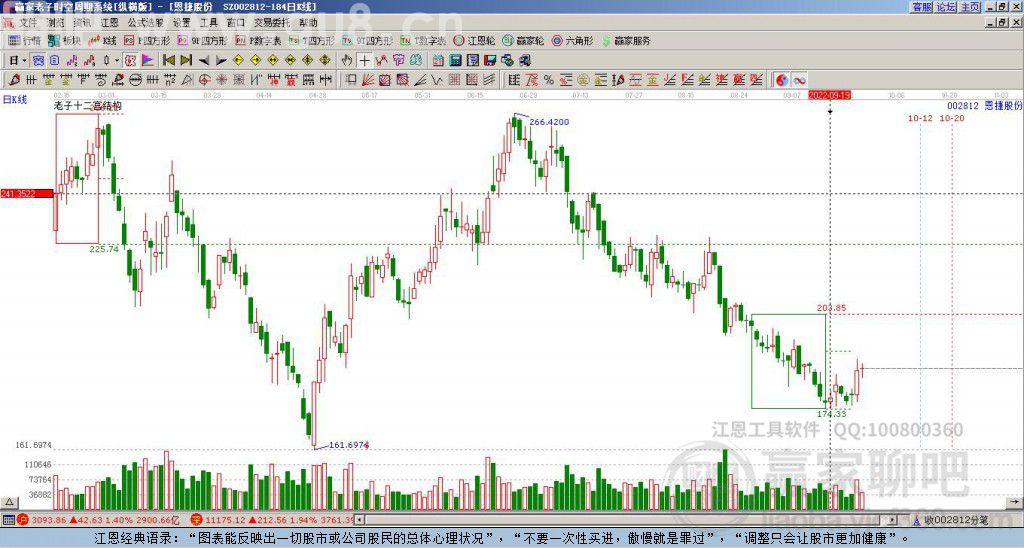Open the 论坛 forum link
The height and width of the screenshot is (548, 1024).
pos(946,7)
